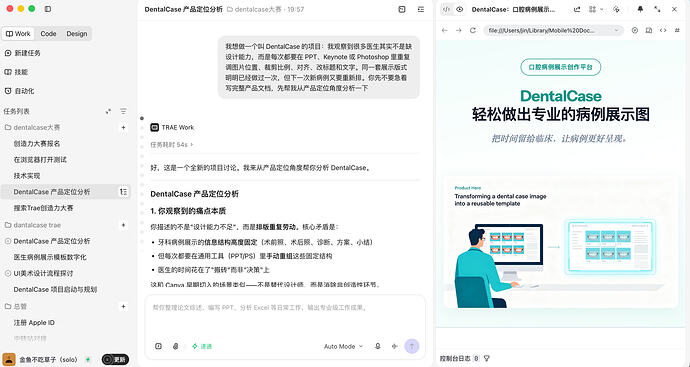Collapse the dantalcase trae folder

point(33,225)
